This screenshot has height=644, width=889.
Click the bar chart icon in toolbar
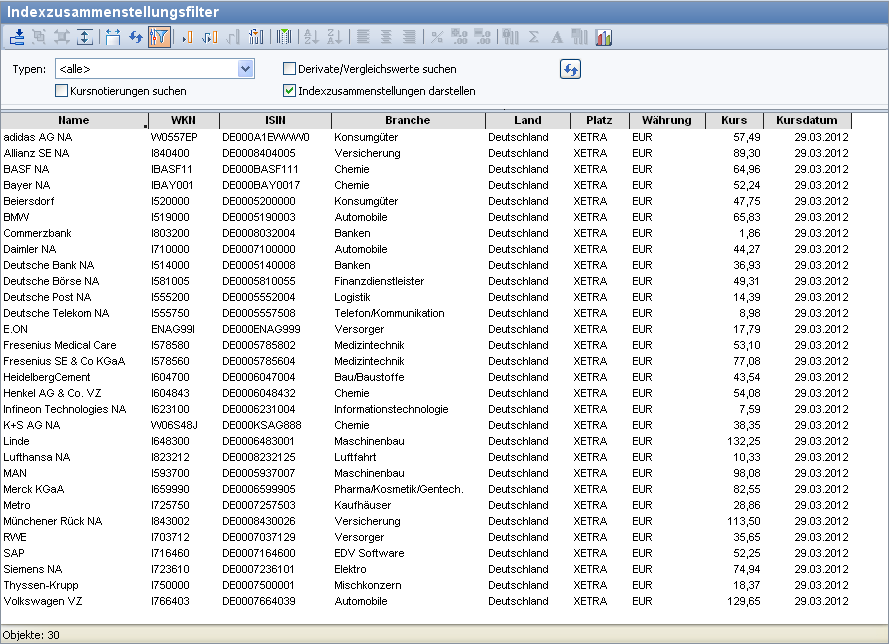coord(603,37)
